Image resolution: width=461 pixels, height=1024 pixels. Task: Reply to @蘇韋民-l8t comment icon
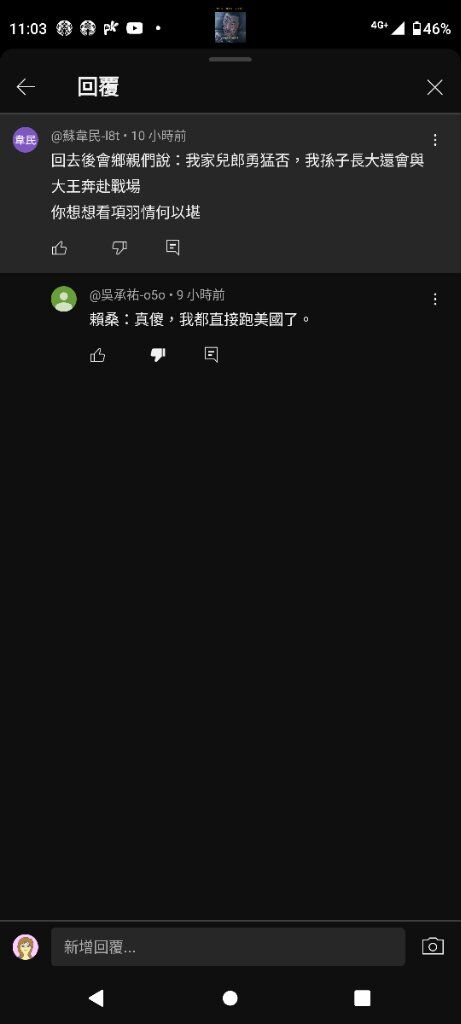[173, 248]
